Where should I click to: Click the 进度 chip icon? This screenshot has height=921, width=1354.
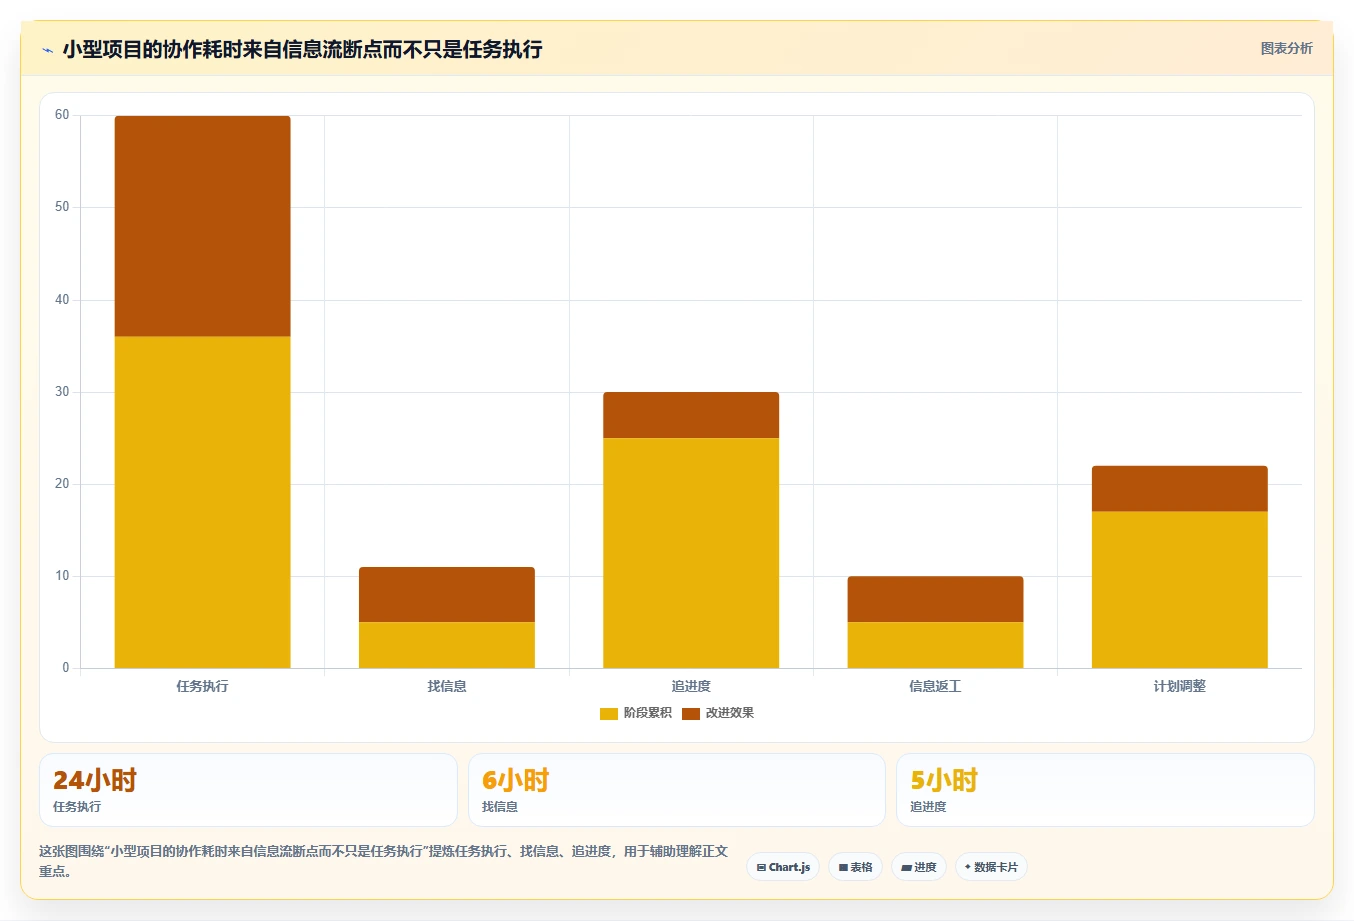[906, 867]
